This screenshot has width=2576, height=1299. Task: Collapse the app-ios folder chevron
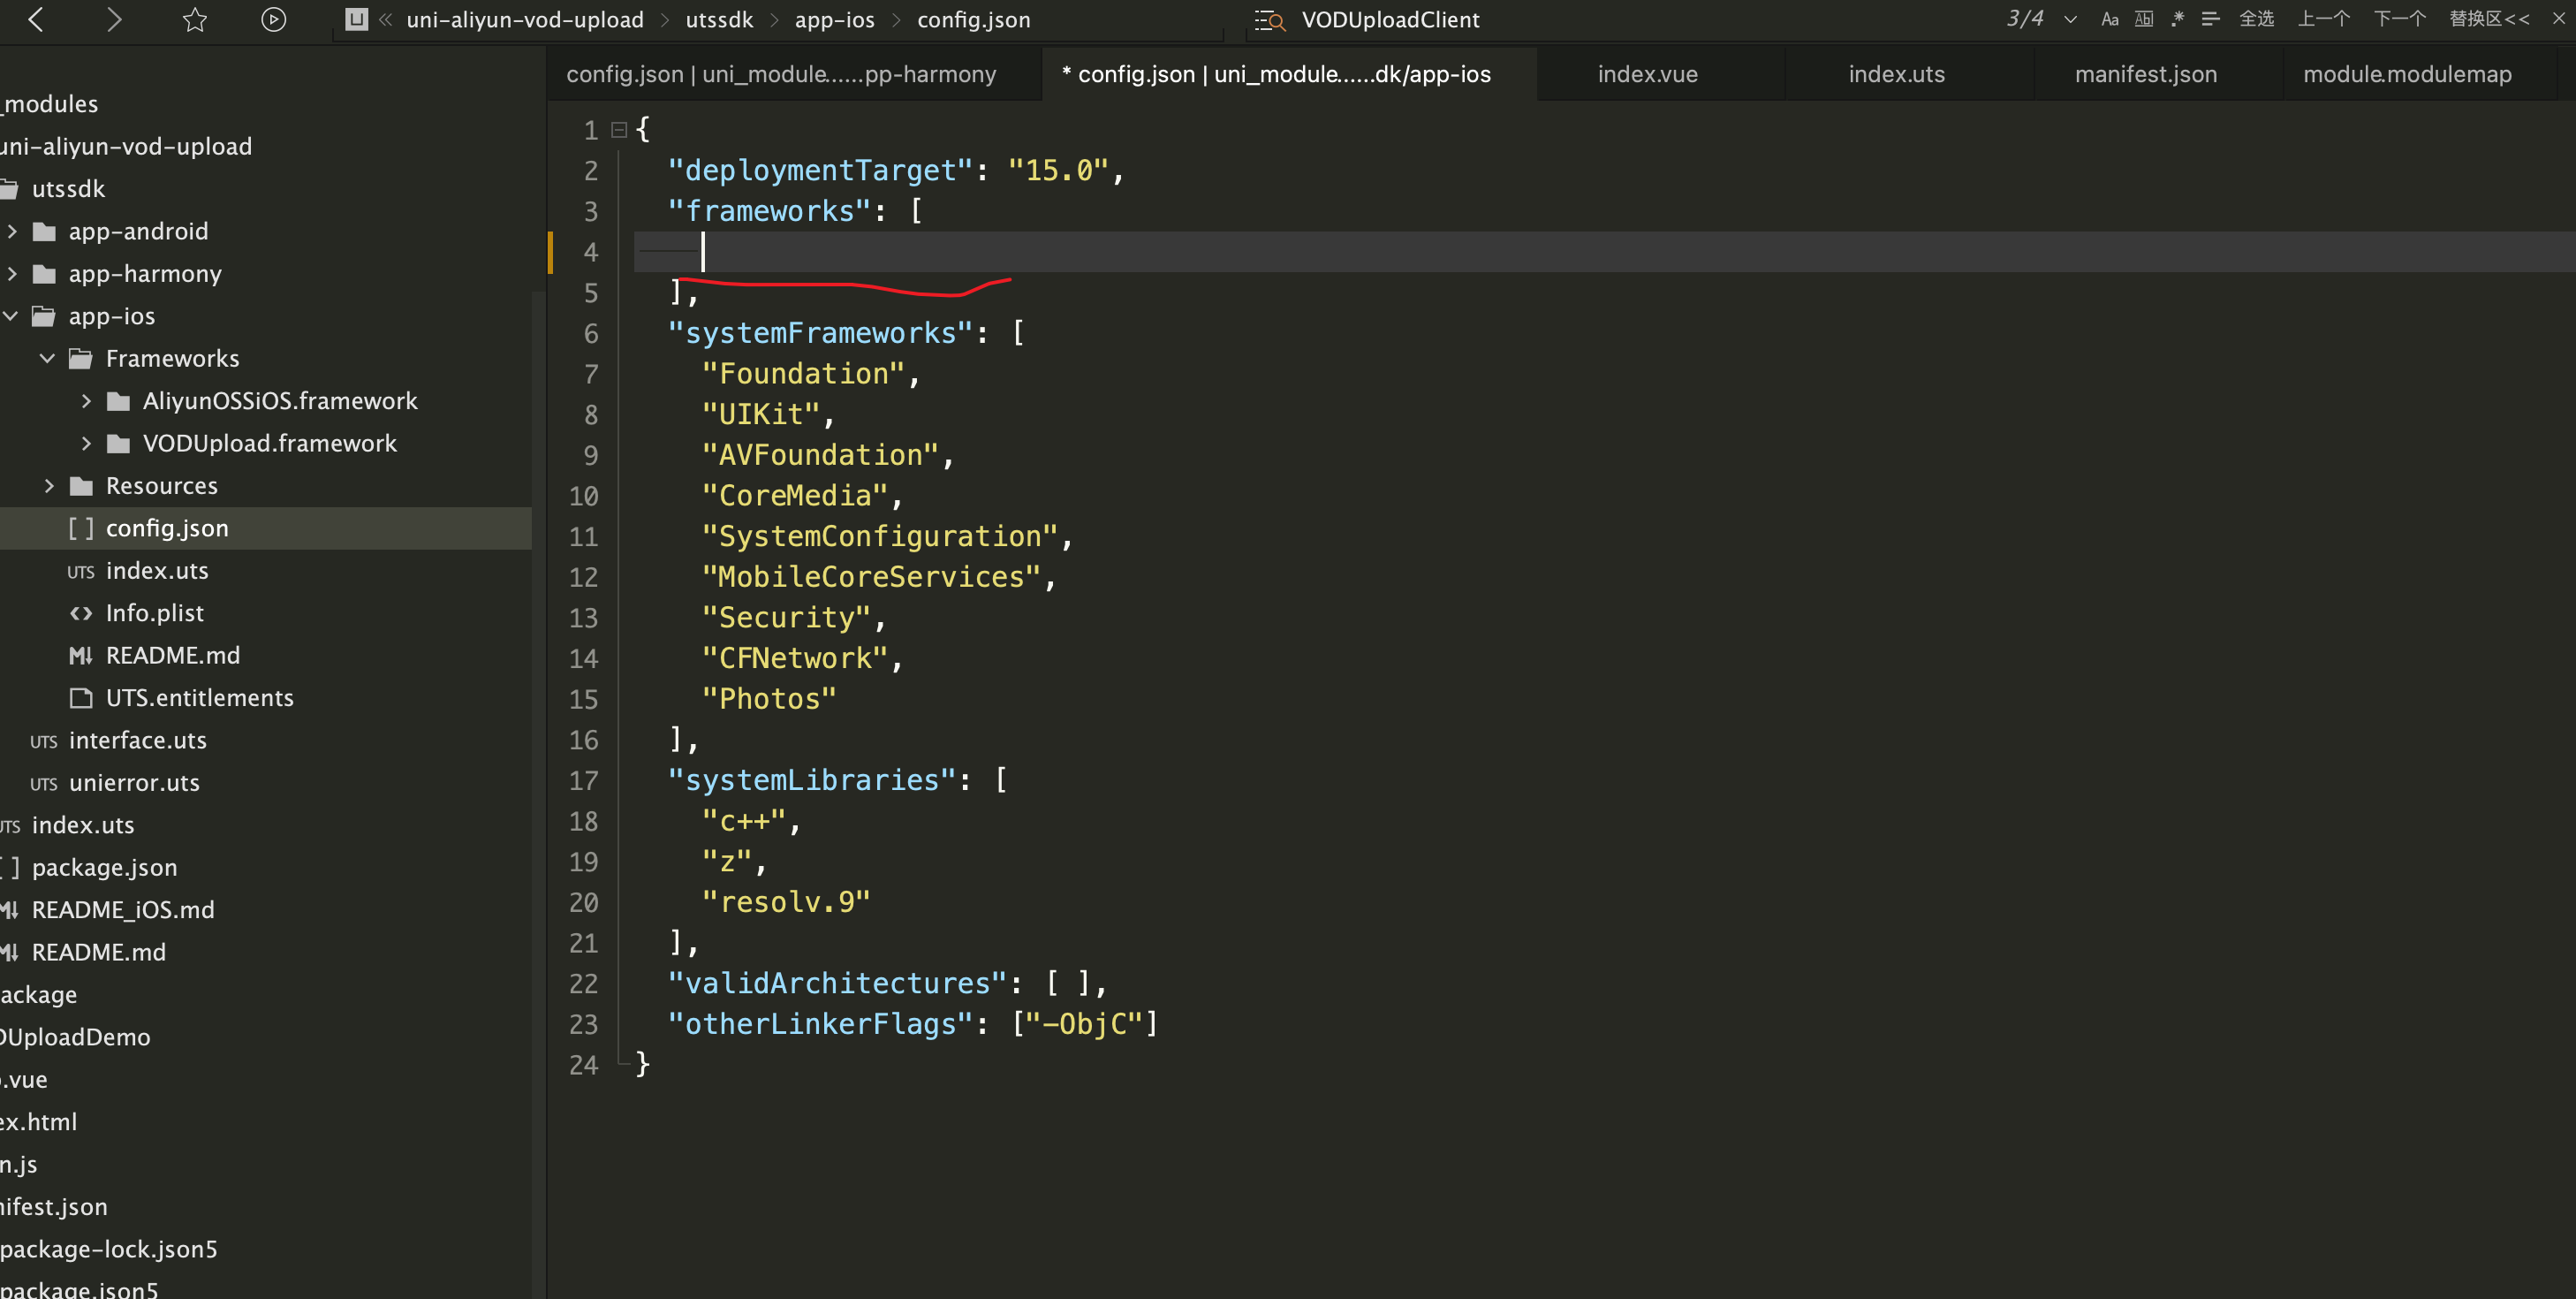12,316
